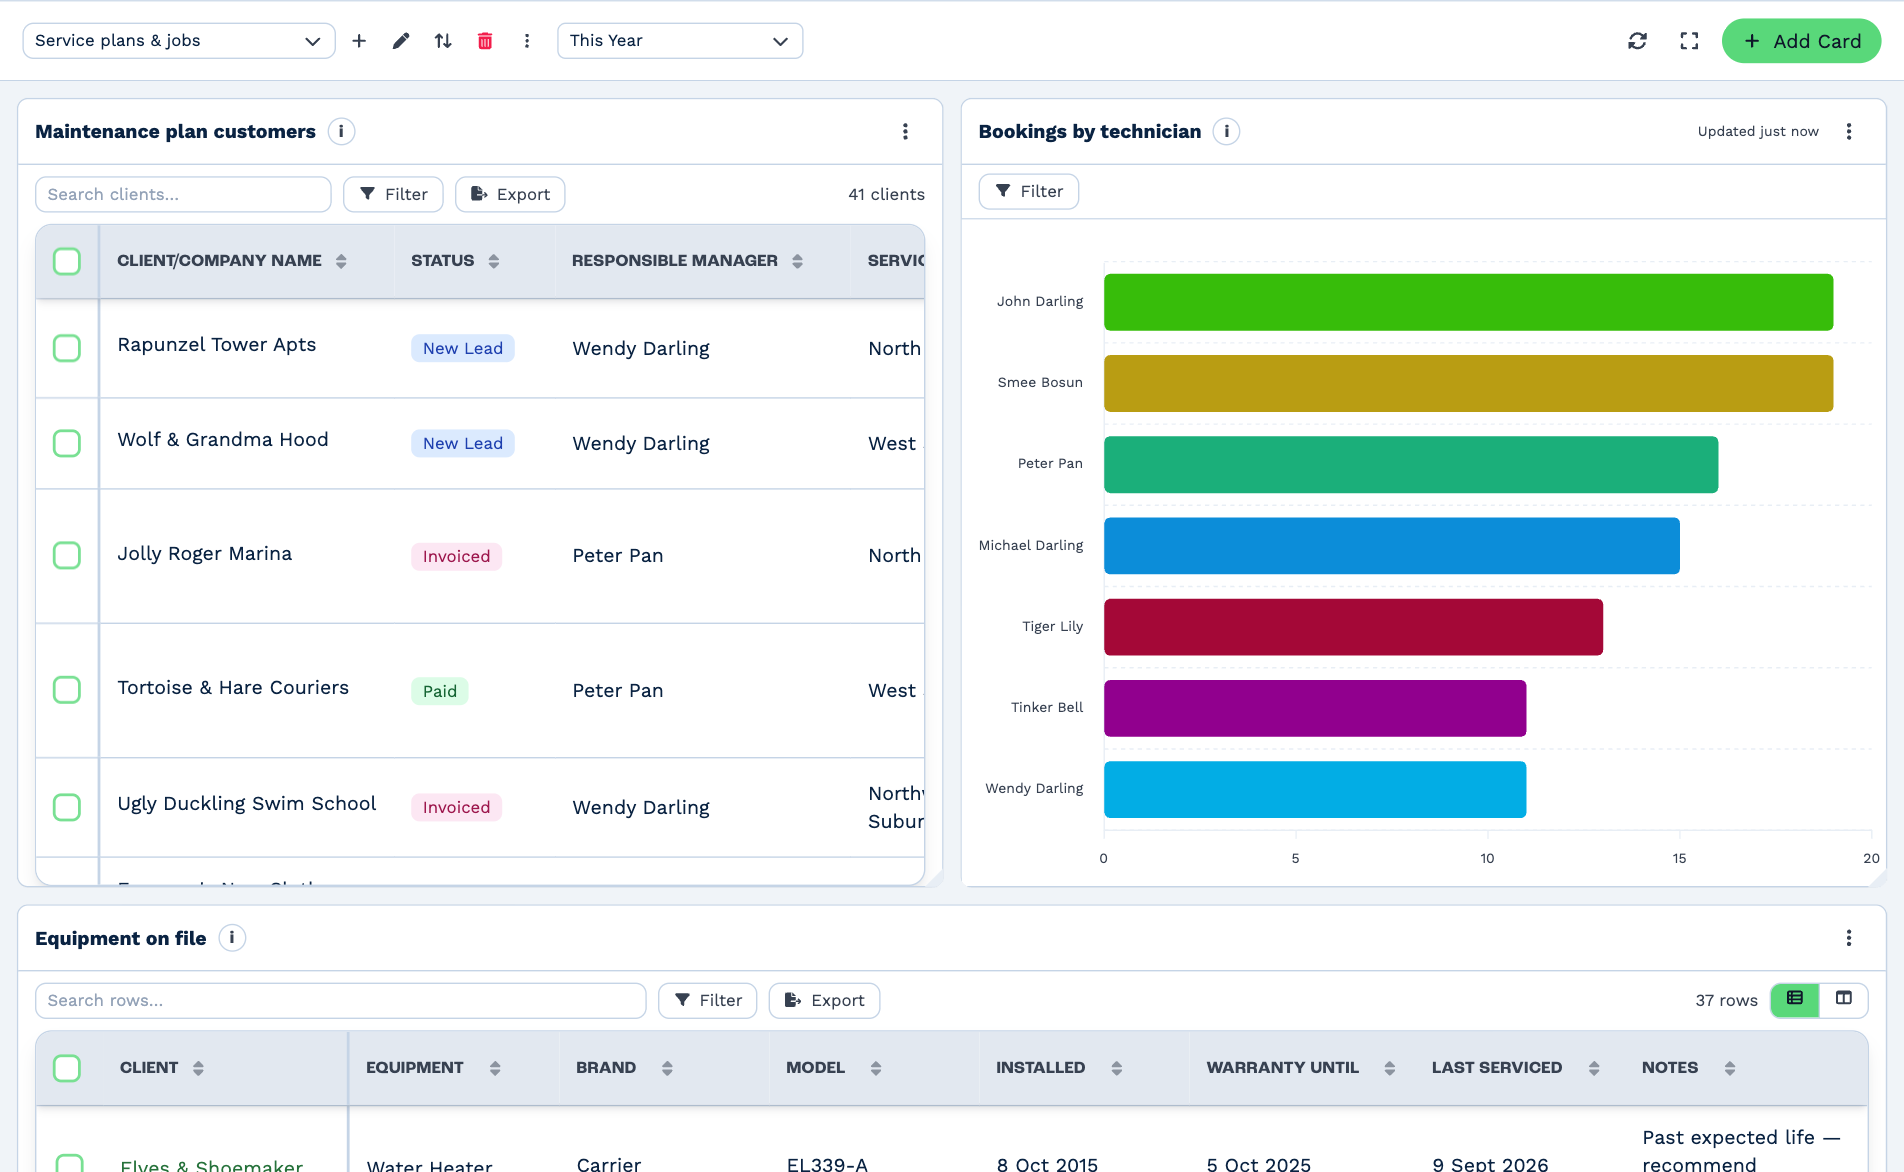The width and height of the screenshot is (1904, 1172).
Task: Tick checkbox for Rapunzel Tower Apts
Action: [67, 348]
